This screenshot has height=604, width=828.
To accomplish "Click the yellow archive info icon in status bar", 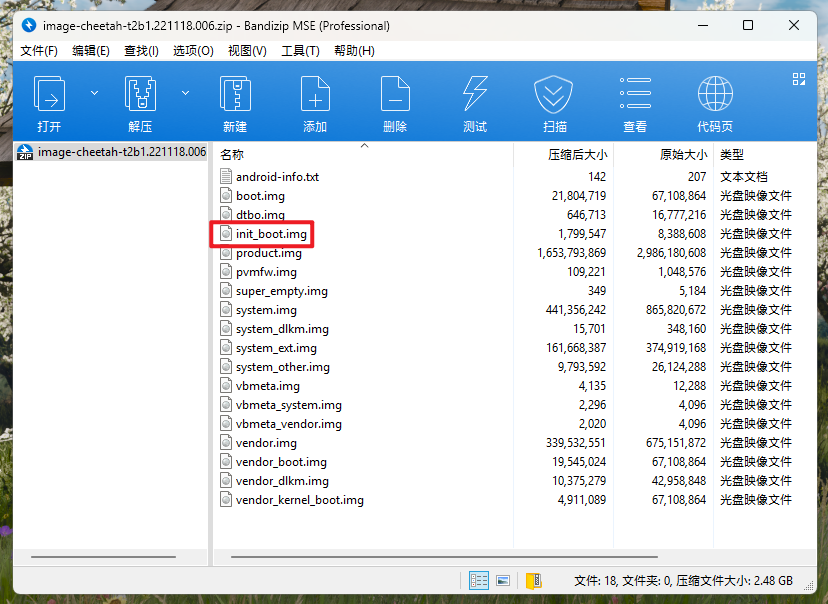I will 534,581.
